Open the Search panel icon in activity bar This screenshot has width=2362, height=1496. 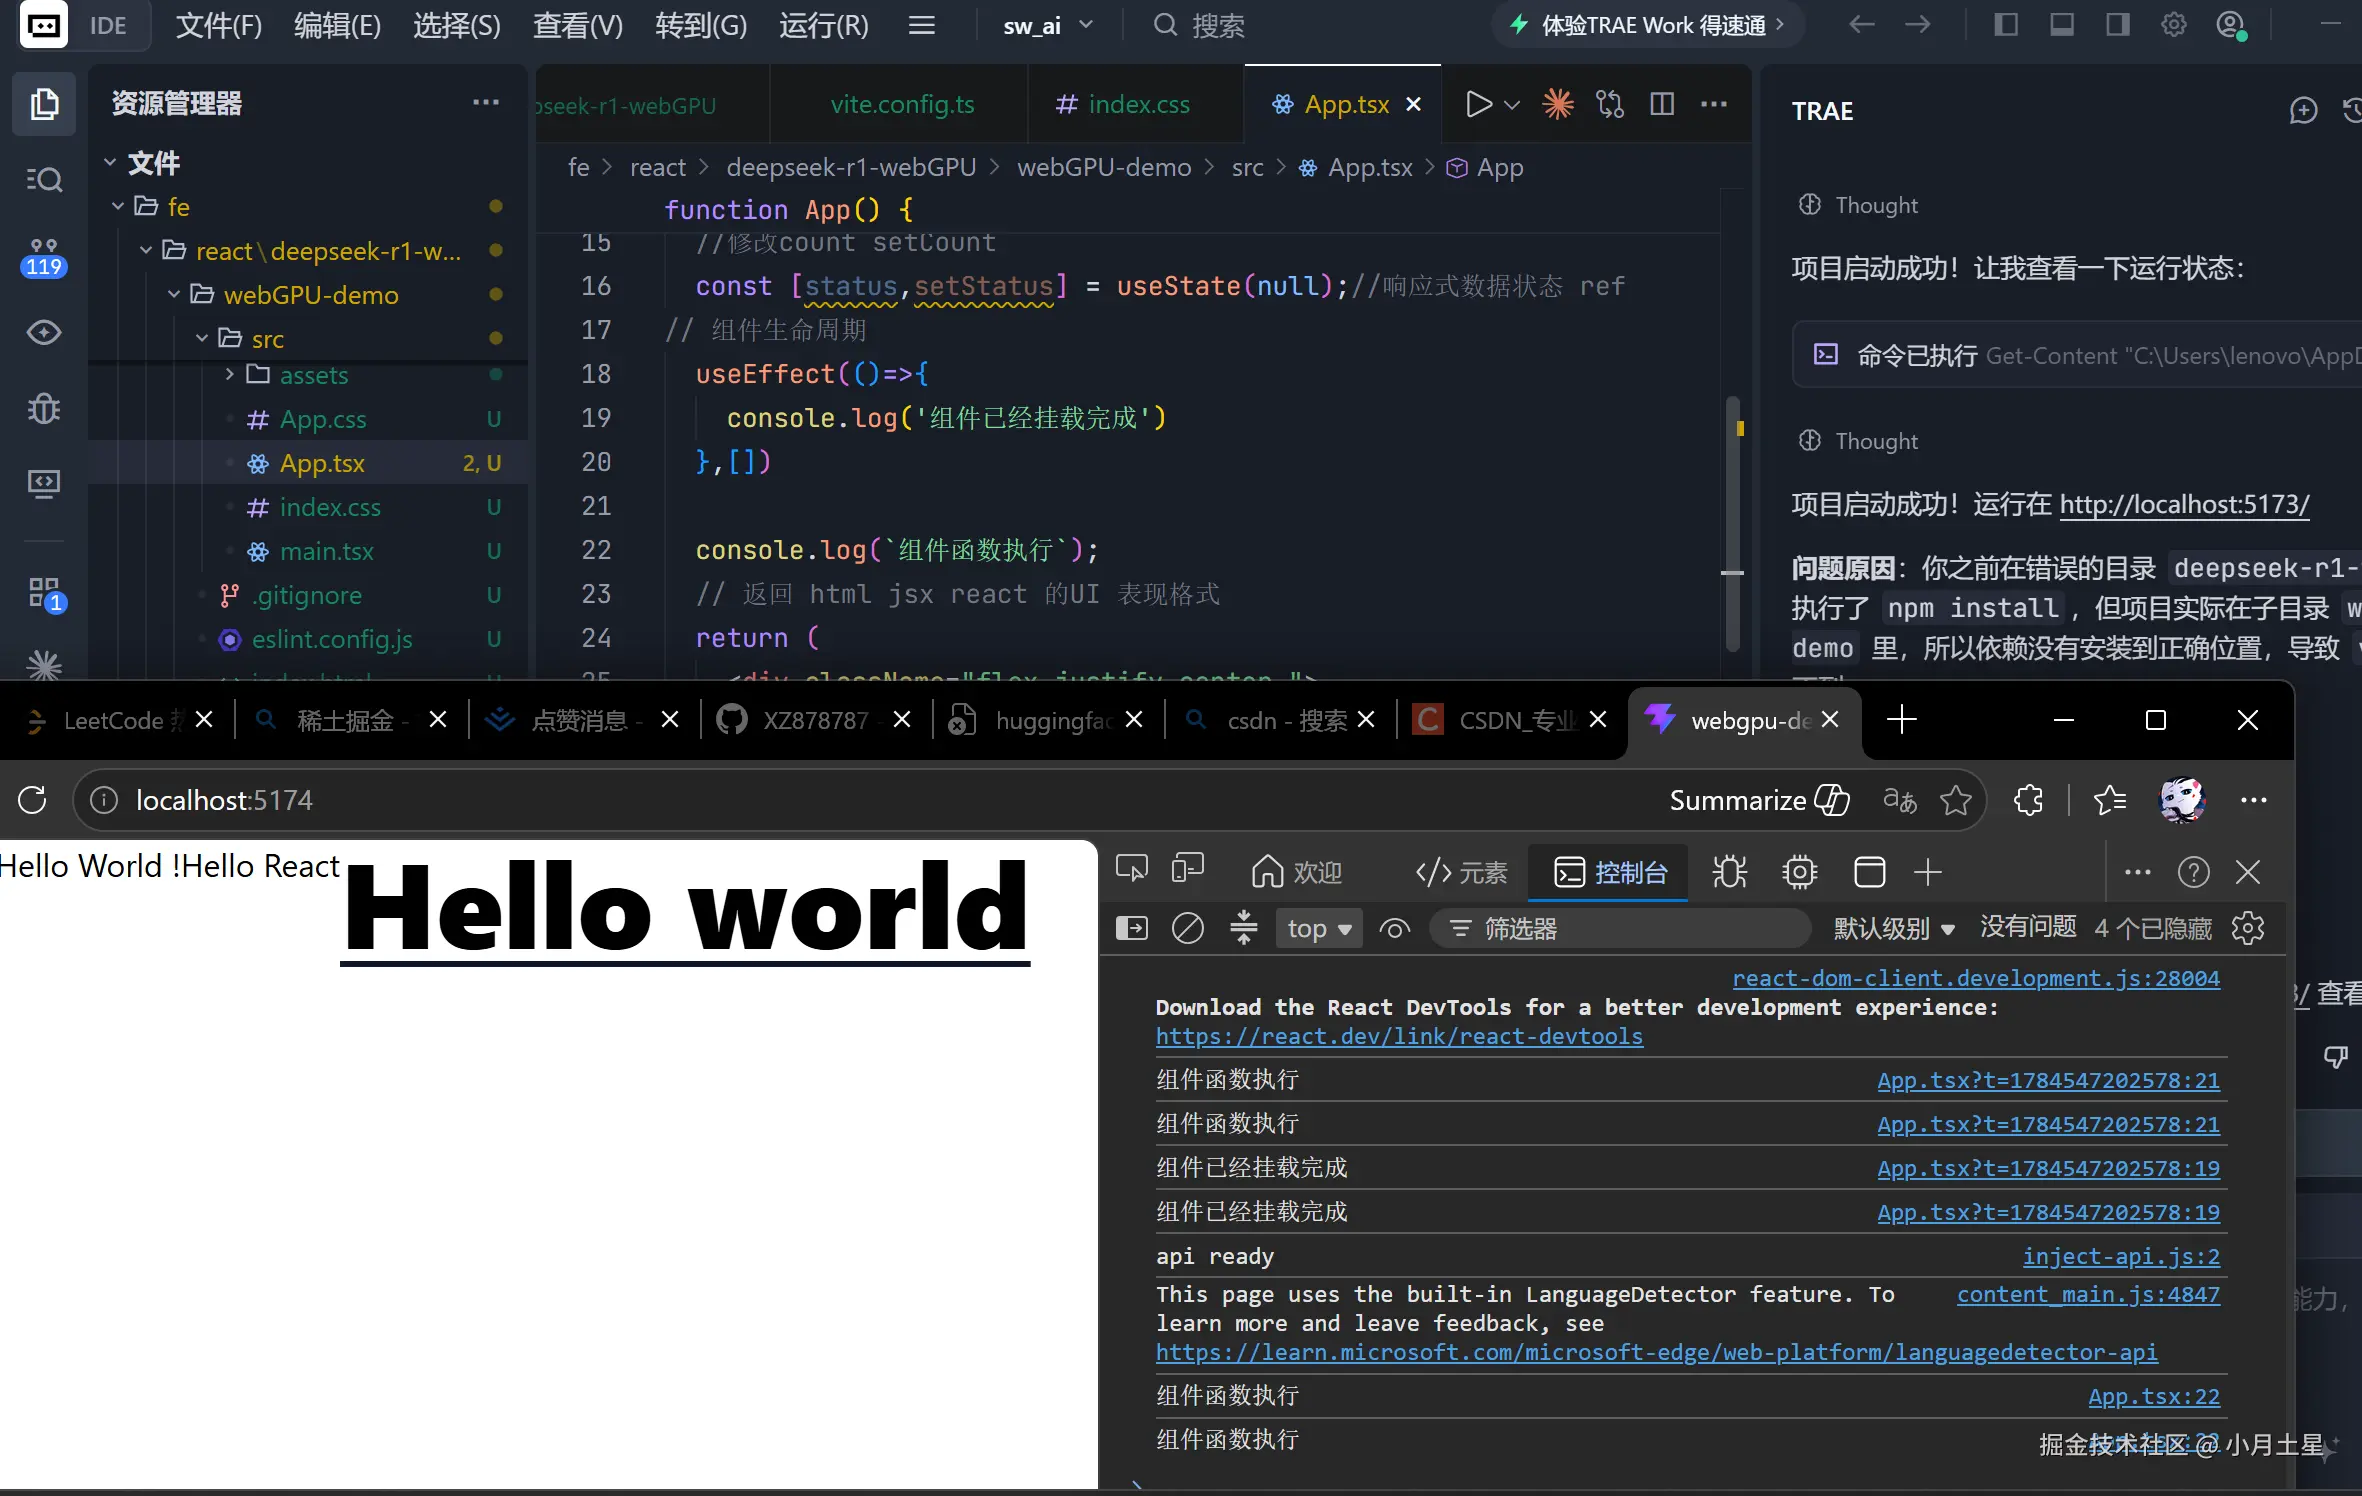click(x=44, y=179)
